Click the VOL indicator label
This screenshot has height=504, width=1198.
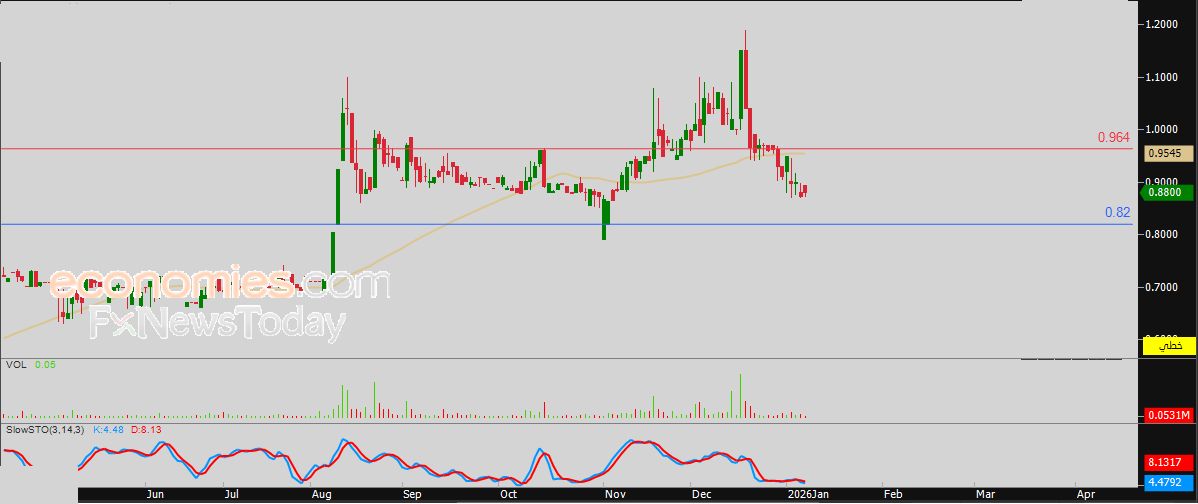(x=15, y=365)
